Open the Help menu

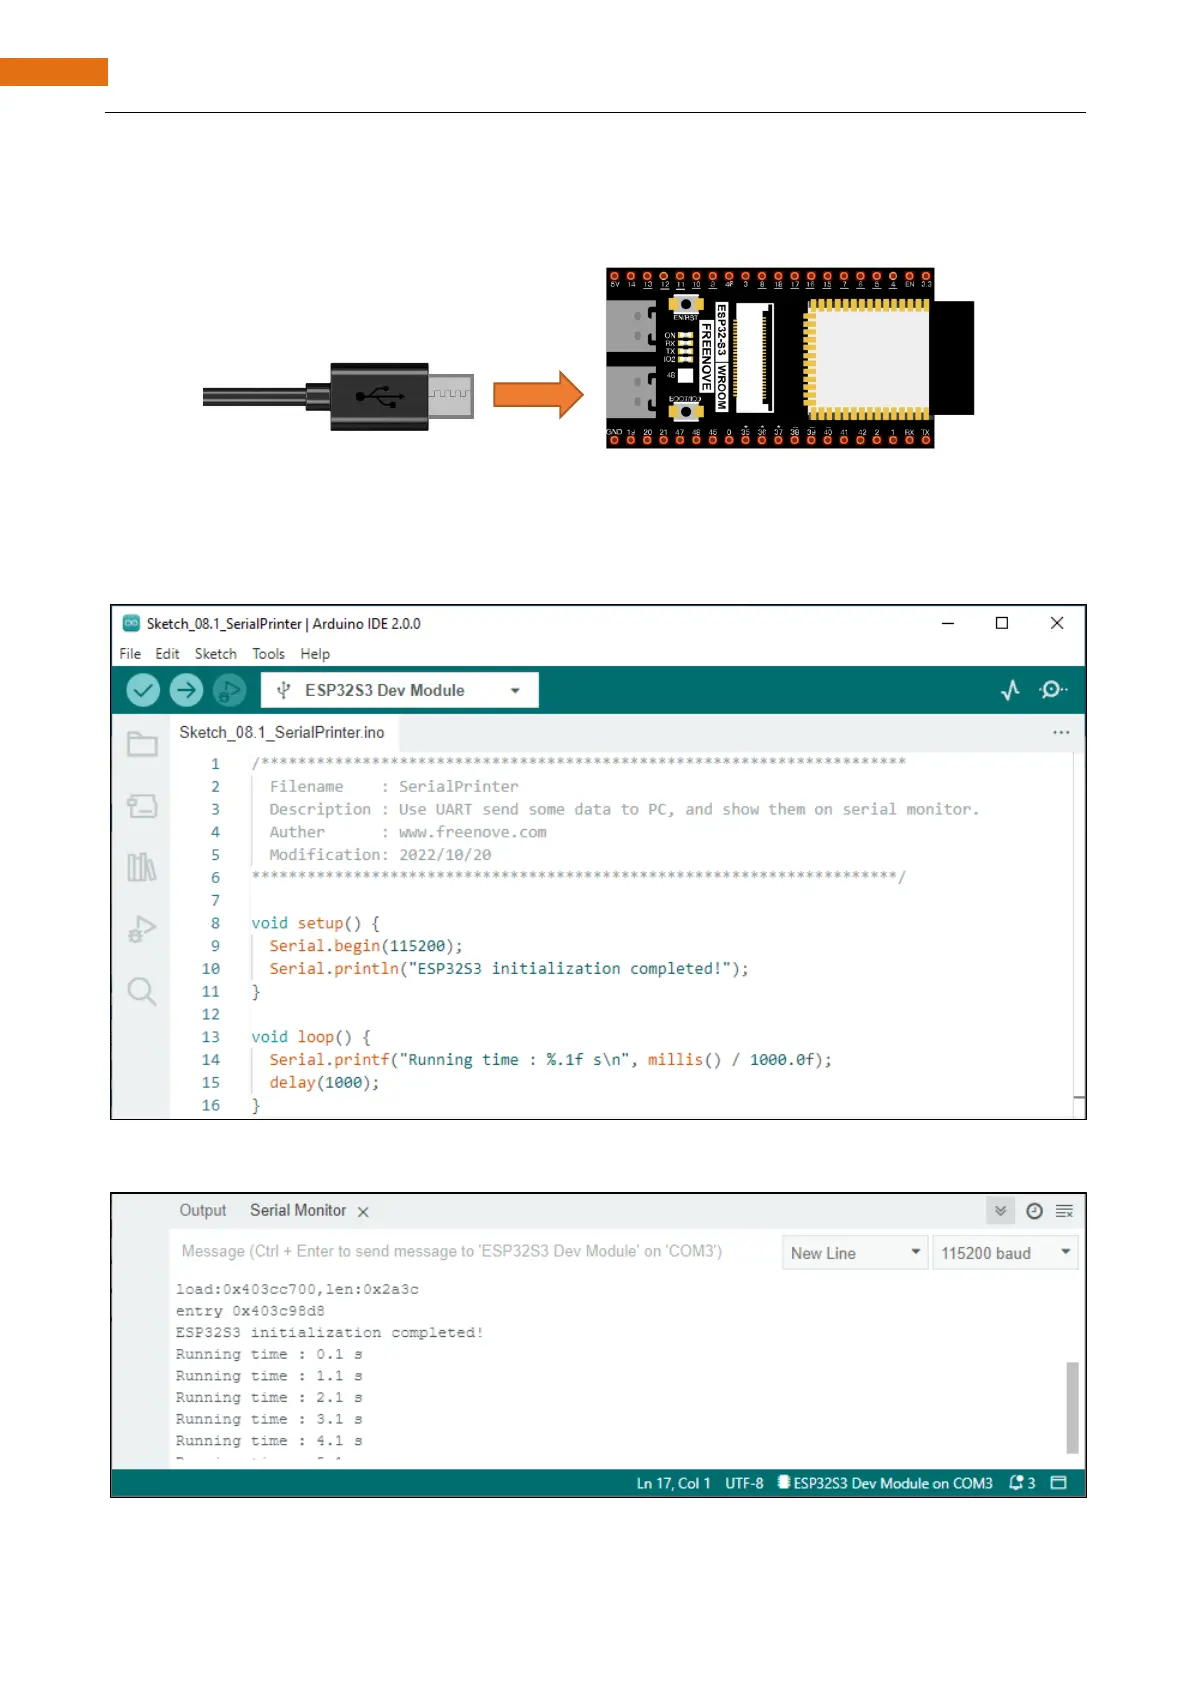(315, 654)
